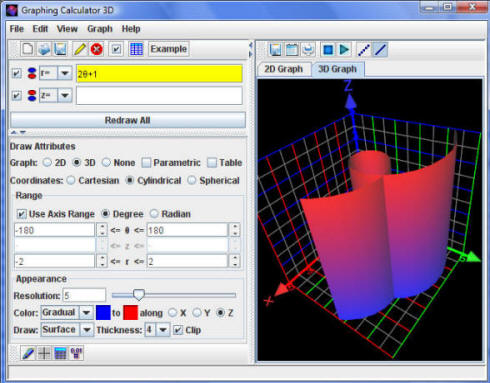
Task: Switch to the 2D Graph tab
Action: (284, 69)
